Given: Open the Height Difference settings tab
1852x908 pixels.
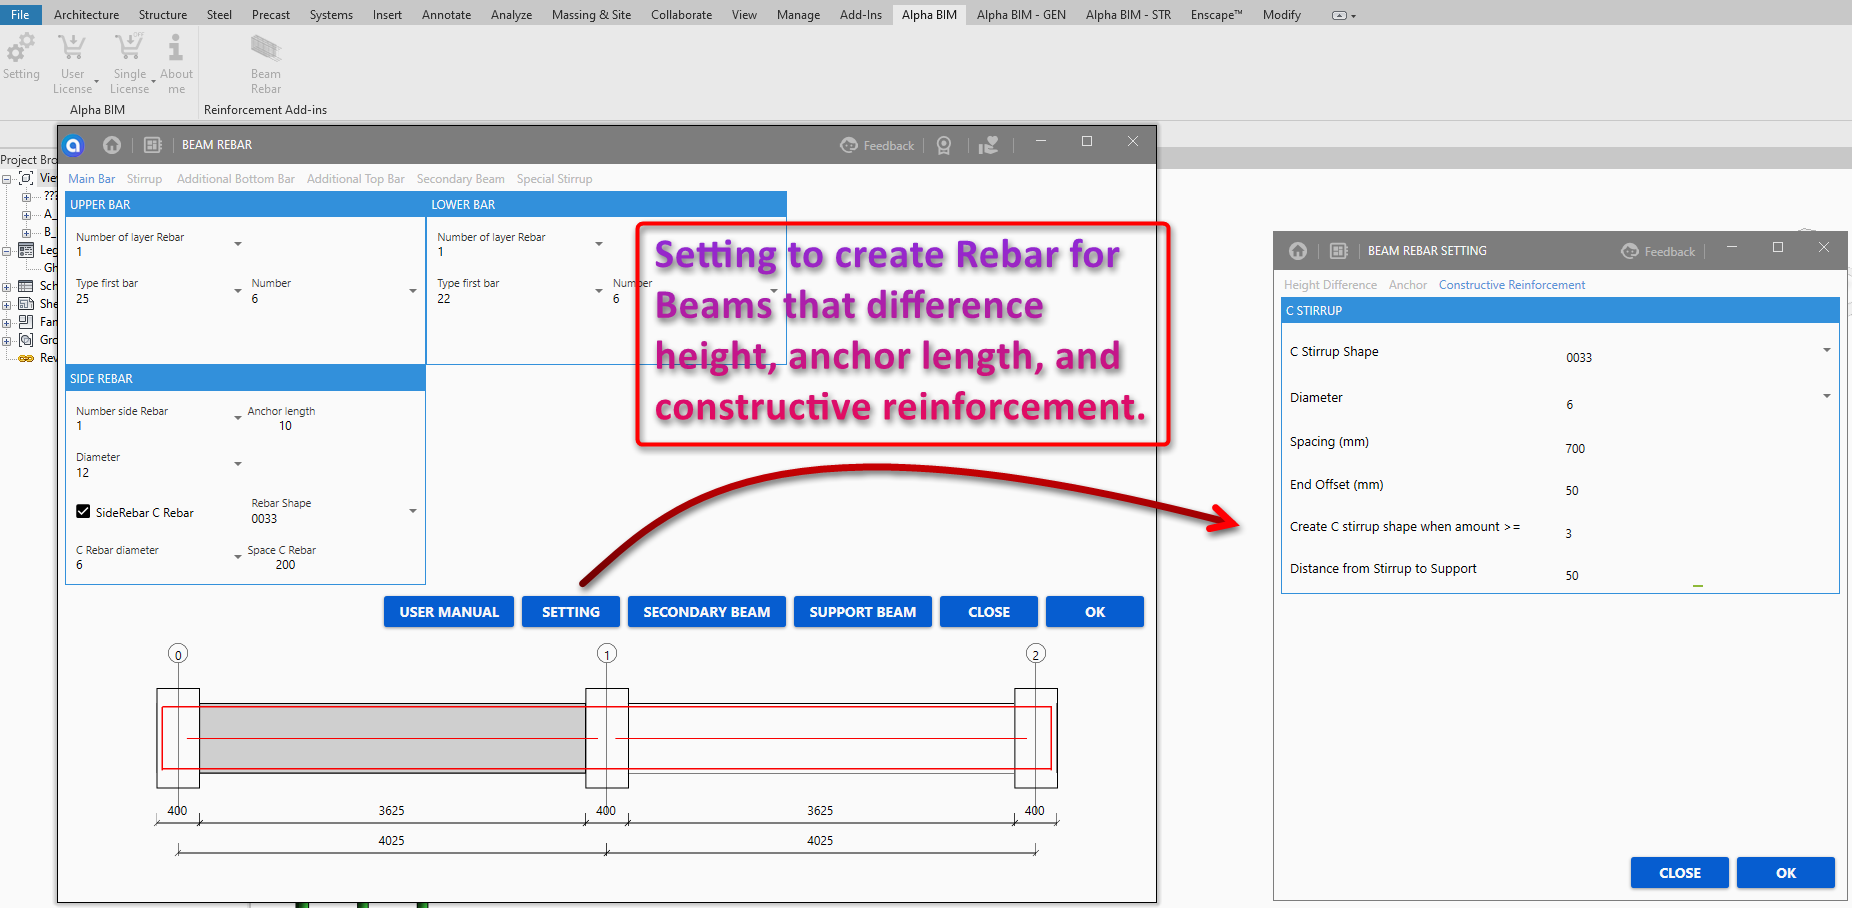Looking at the screenshot, I should pos(1330,285).
